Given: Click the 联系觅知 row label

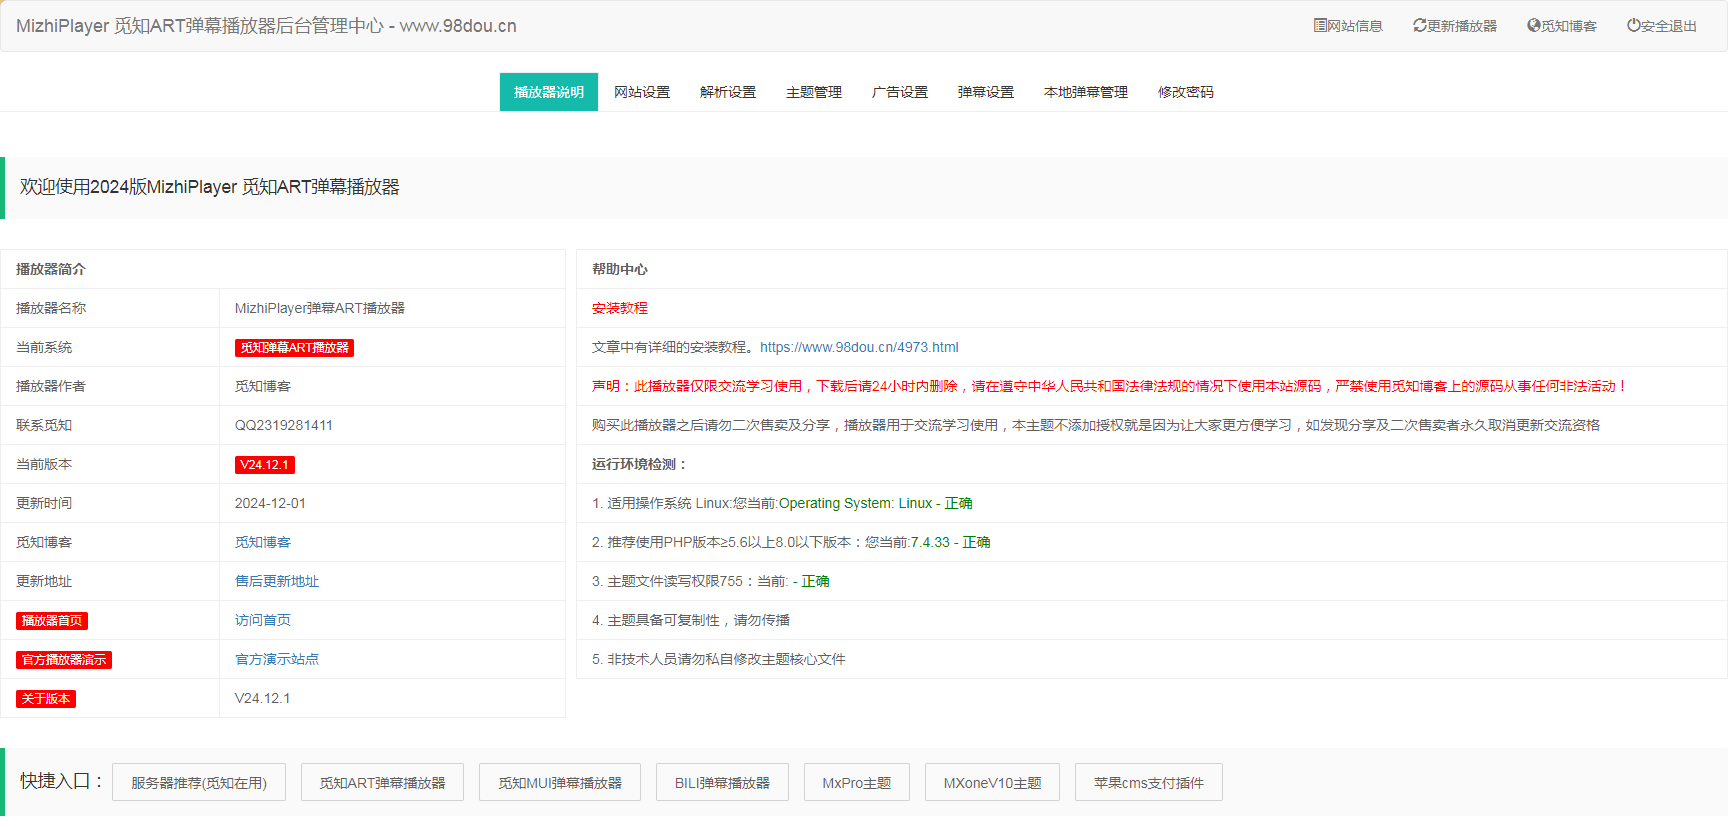Looking at the screenshot, I should (x=44, y=425).
